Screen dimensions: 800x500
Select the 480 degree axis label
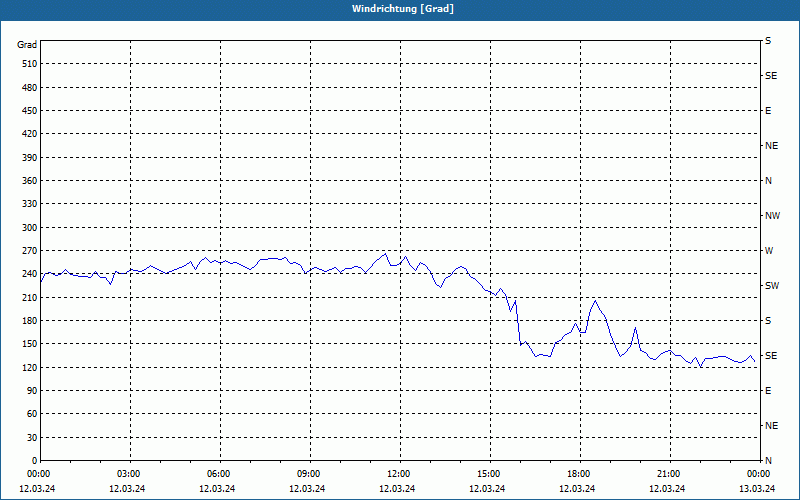click(30, 88)
